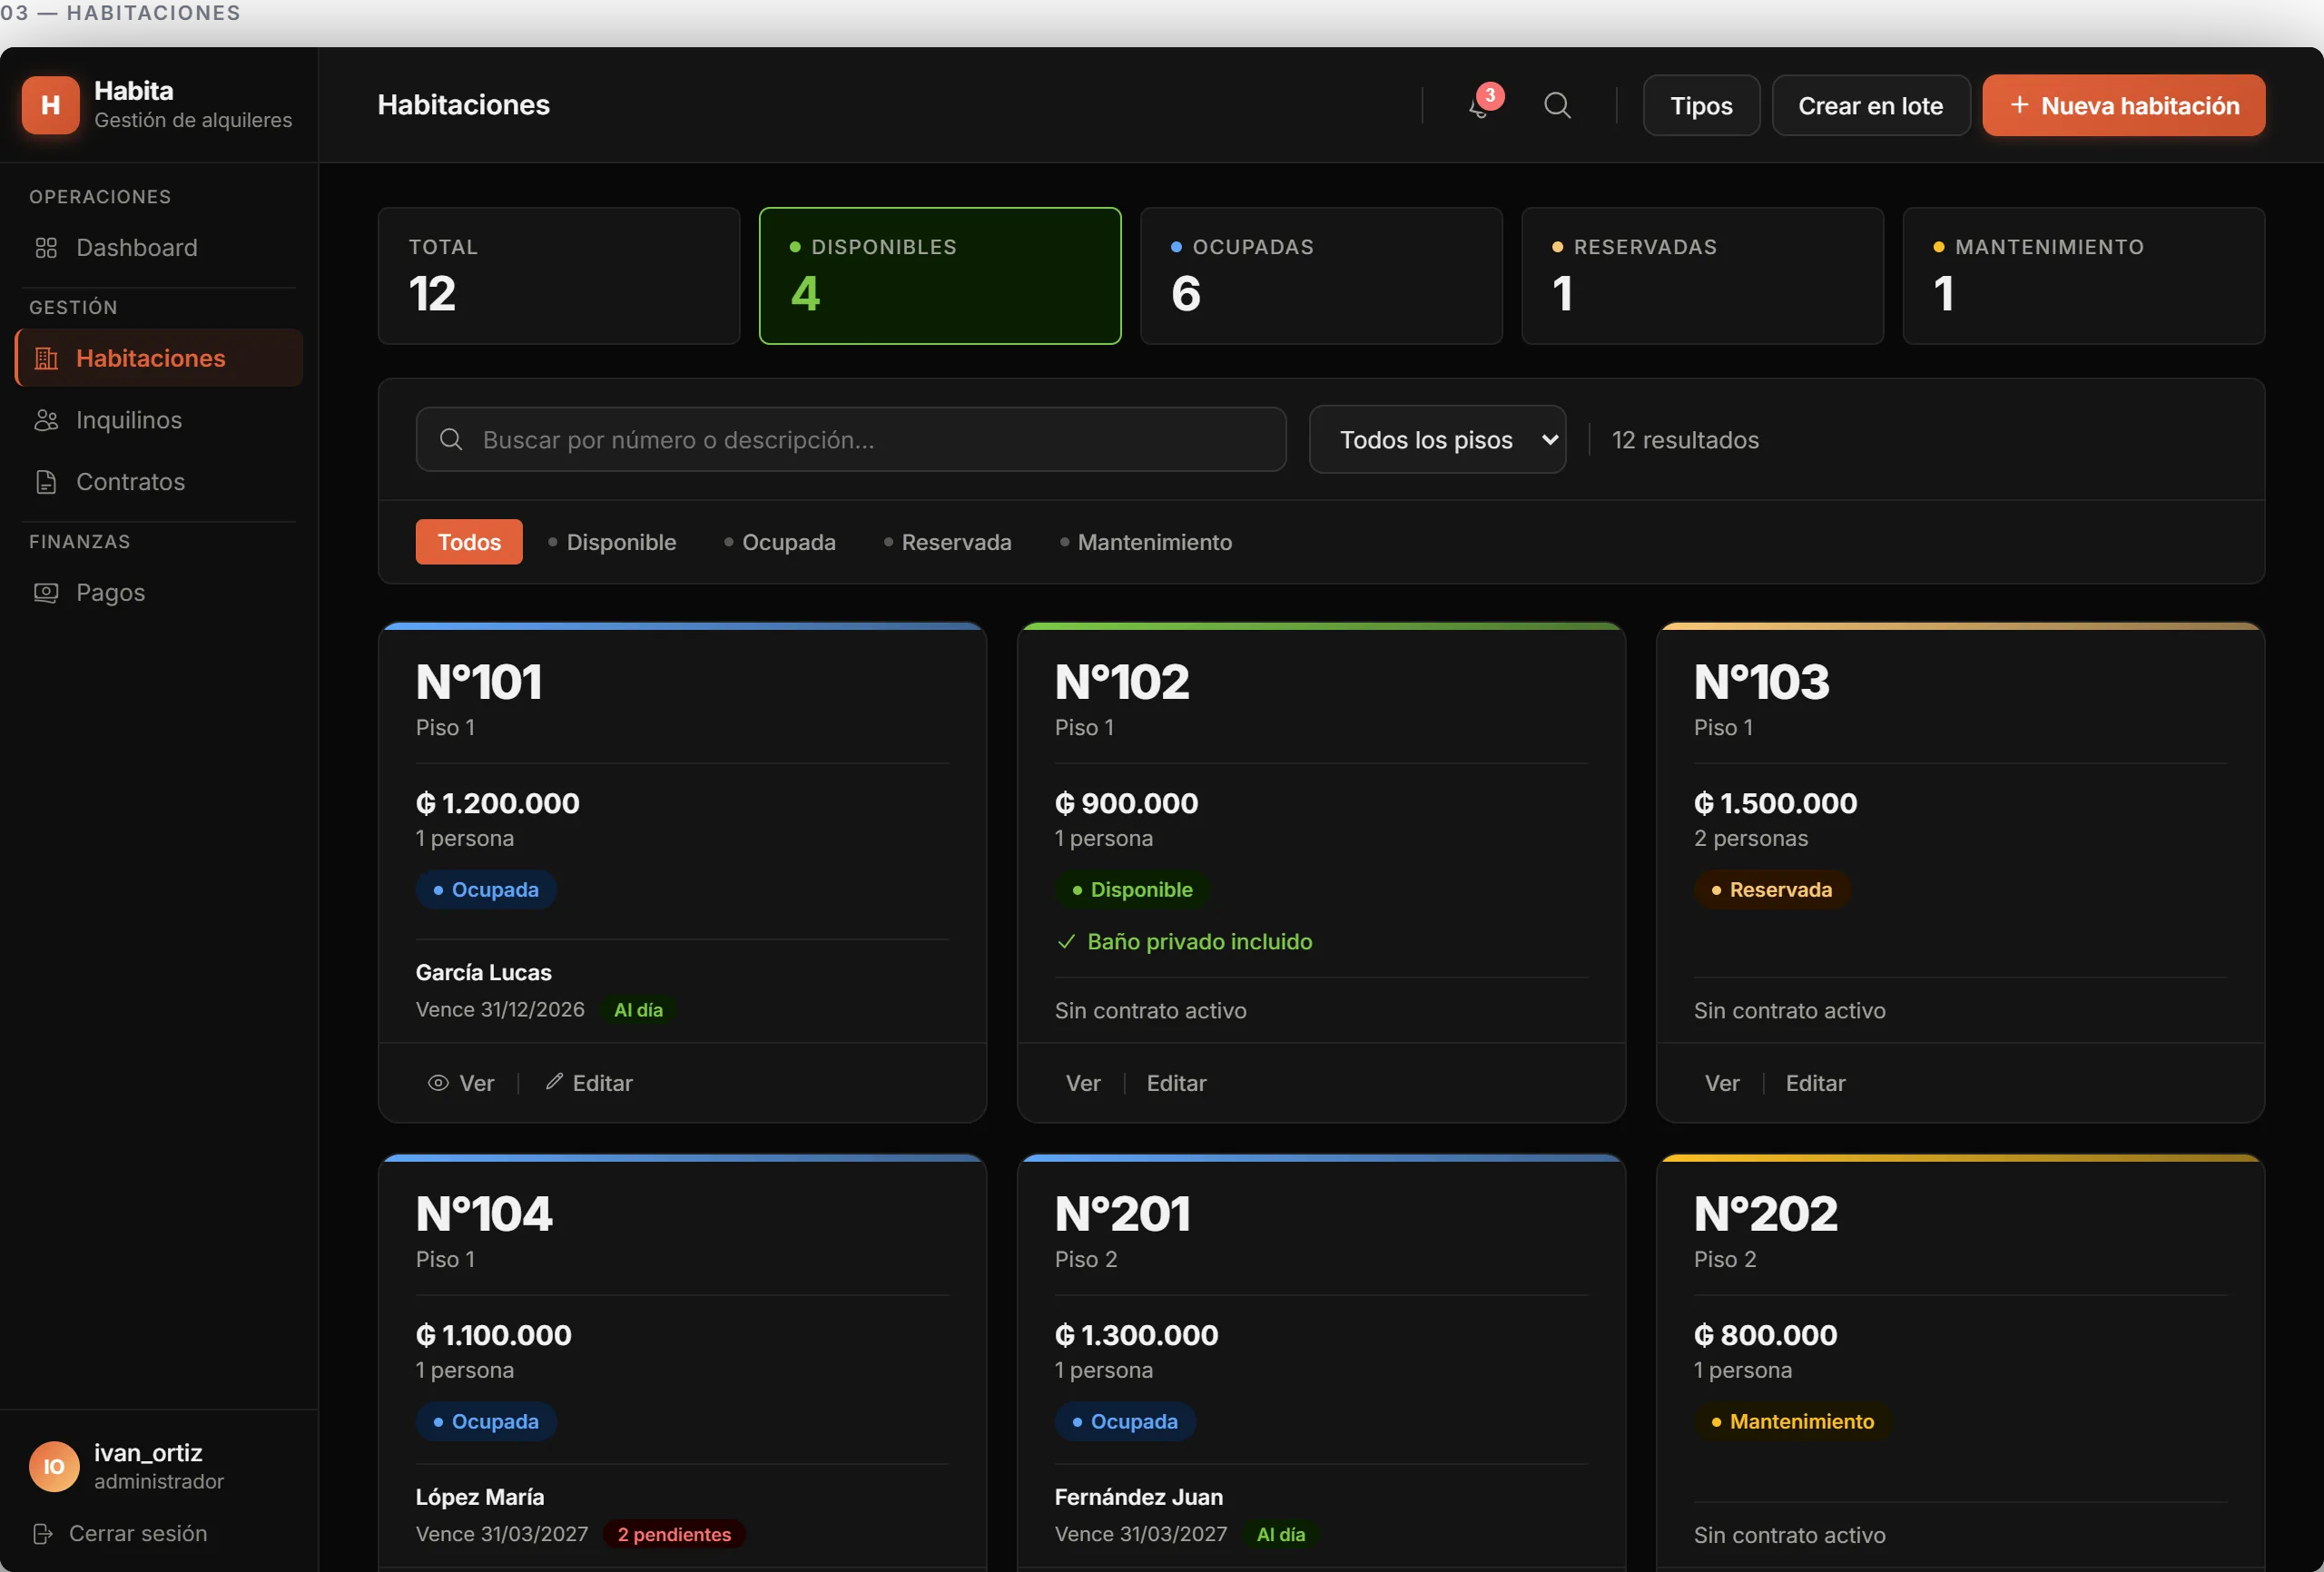Click tenant name García Lucas

coord(484,973)
